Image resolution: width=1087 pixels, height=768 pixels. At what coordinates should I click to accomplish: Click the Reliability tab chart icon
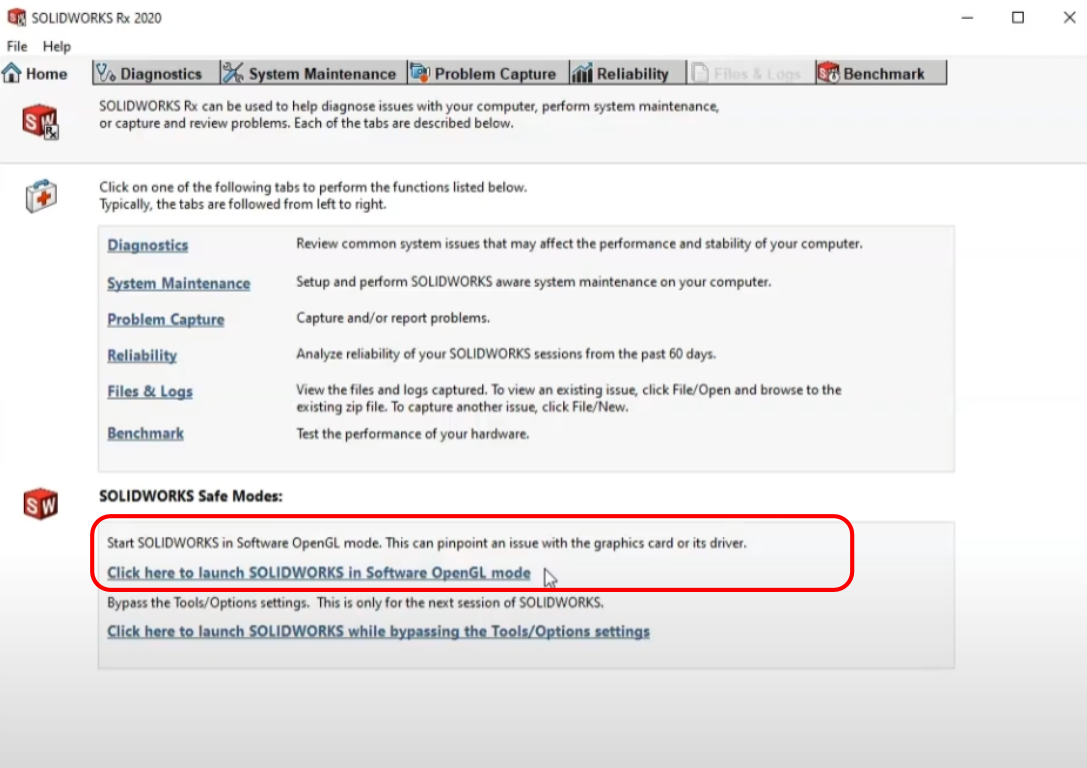click(x=582, y=73)
